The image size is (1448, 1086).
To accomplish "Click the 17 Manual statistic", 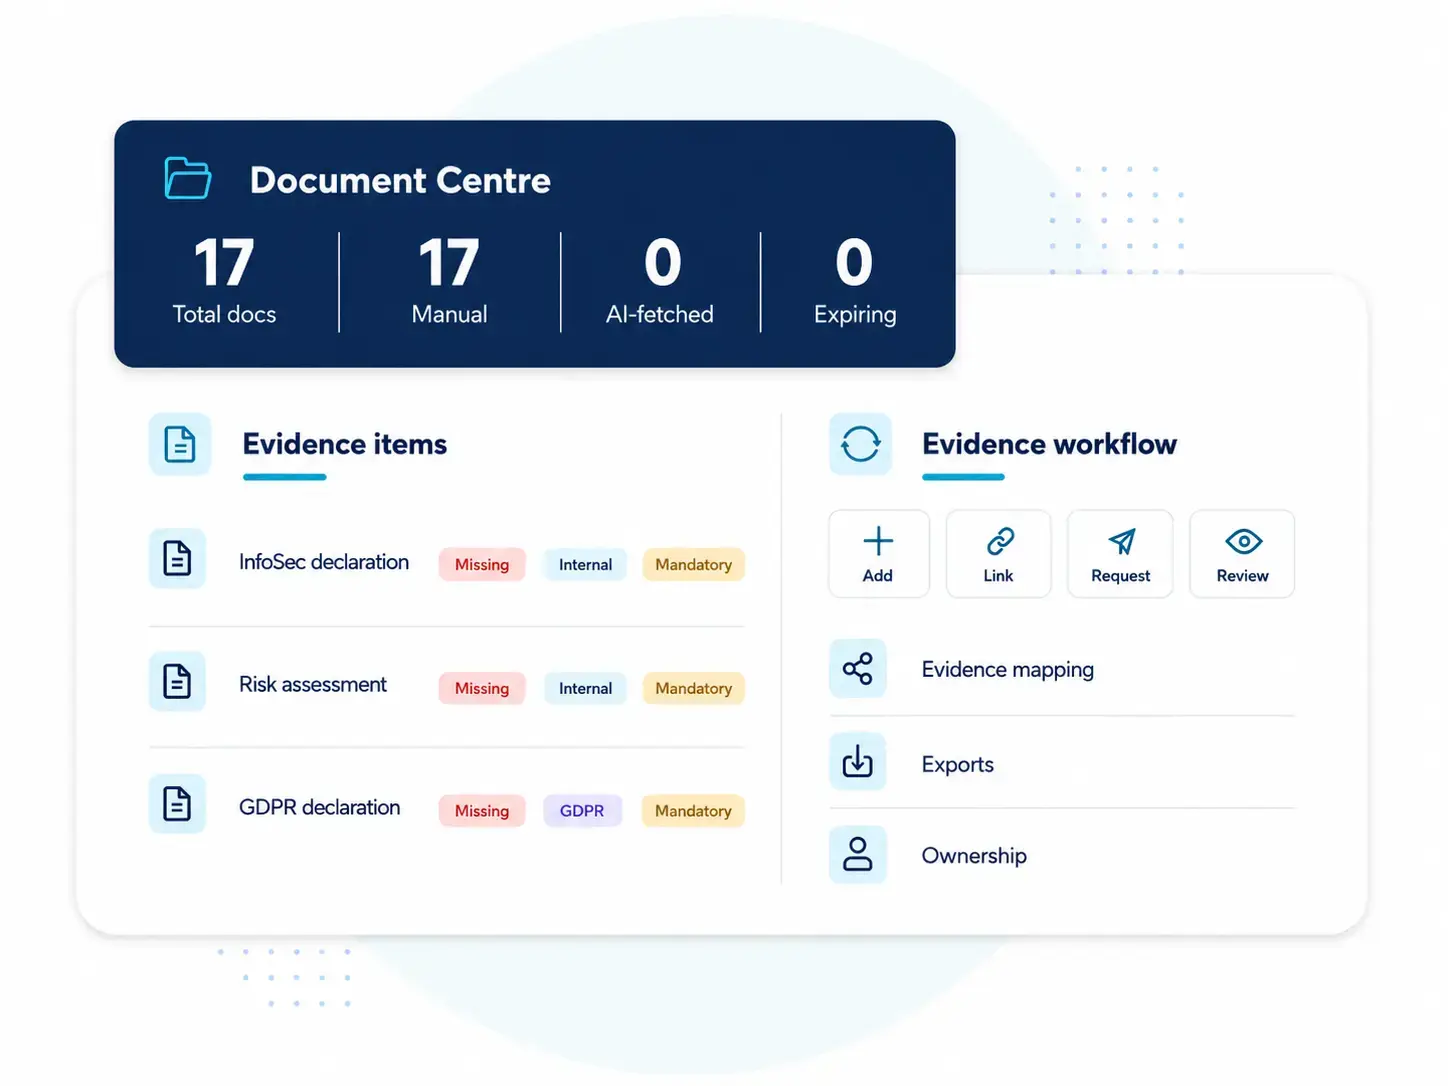I will pos(449,281).
